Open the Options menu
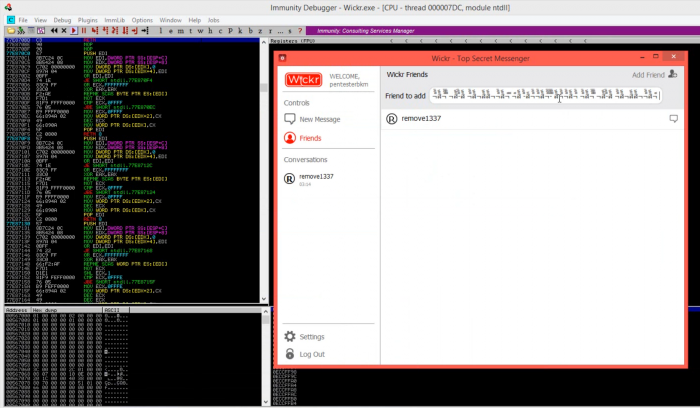 pyautogui.click(x=142, y=20)
